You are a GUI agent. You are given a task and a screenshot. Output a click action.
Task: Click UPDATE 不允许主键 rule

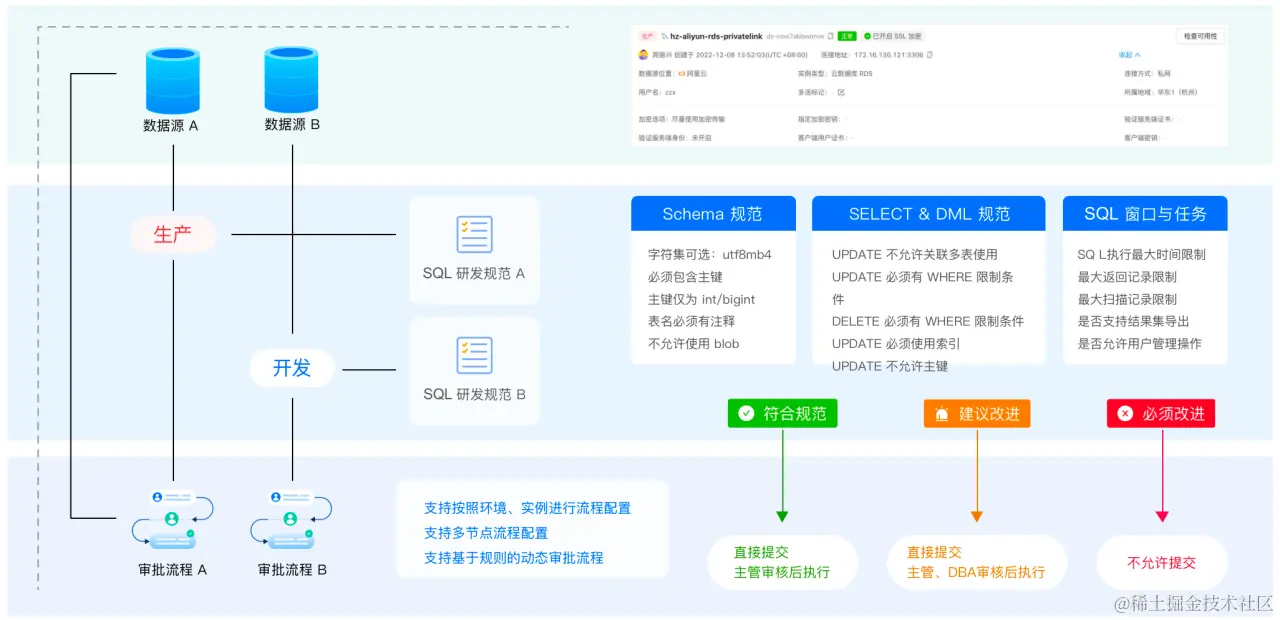889,366
